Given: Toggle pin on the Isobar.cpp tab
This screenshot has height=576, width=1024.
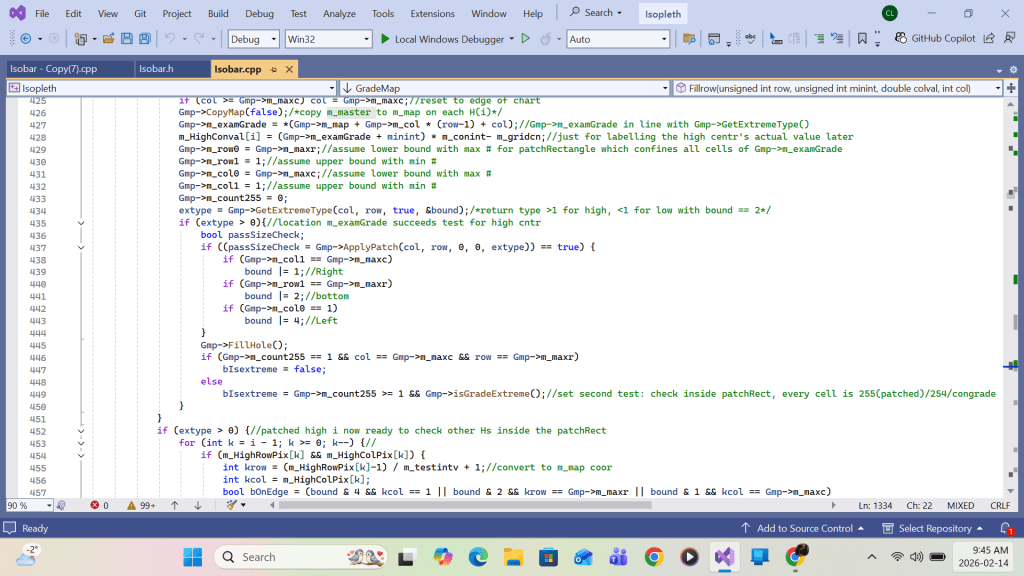Looking at the screenshot, I should coord(273,69).
